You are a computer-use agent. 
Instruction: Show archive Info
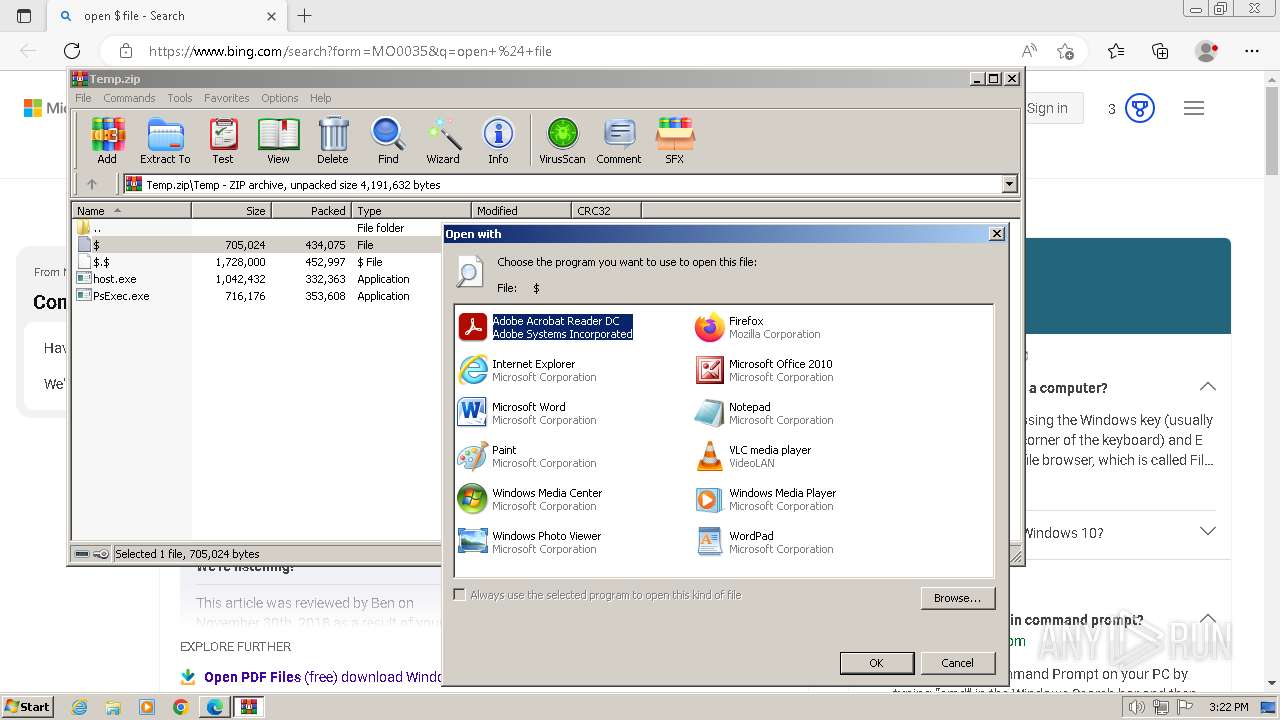click(x=498, y=141)
